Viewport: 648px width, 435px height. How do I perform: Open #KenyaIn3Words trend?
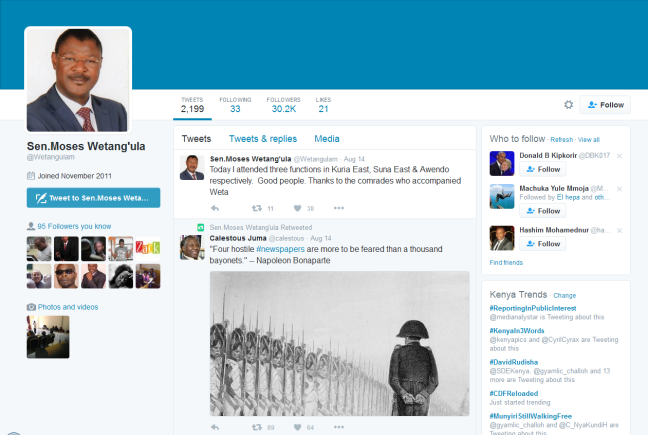click(x=517, y=331)
